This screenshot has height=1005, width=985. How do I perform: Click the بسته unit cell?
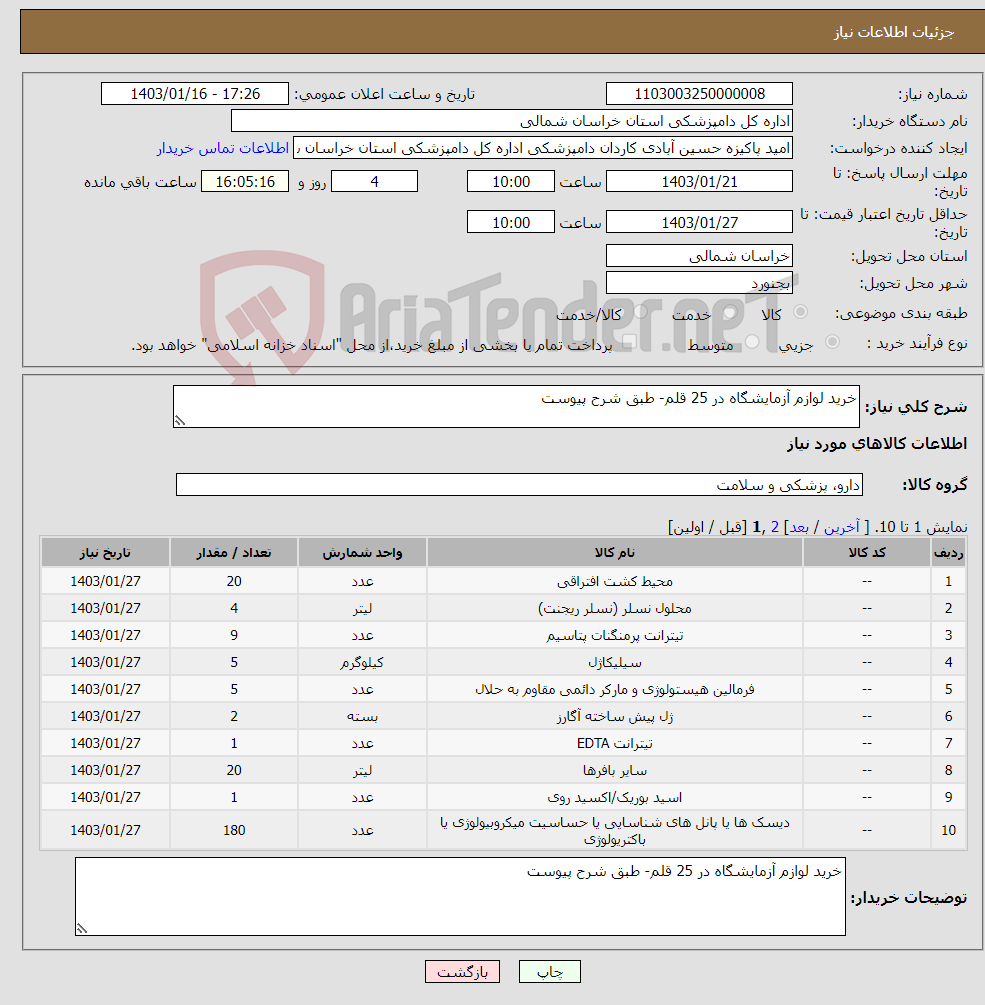[x=362, y=716]
